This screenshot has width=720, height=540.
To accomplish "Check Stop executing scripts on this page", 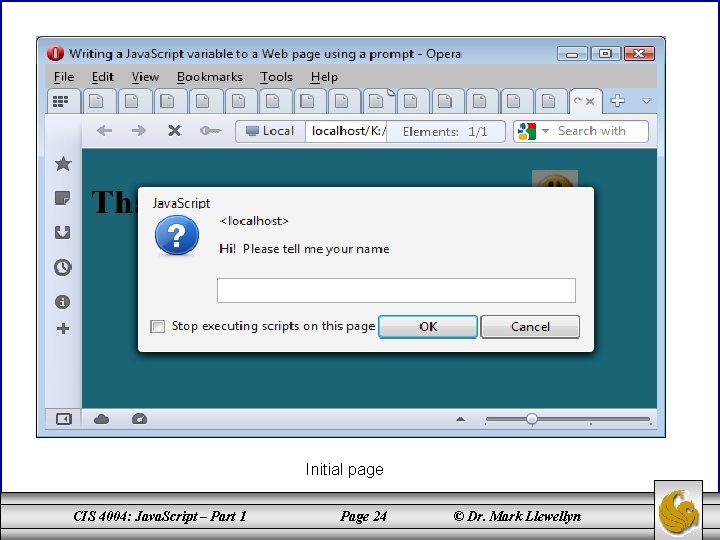I will coord(158,326).
